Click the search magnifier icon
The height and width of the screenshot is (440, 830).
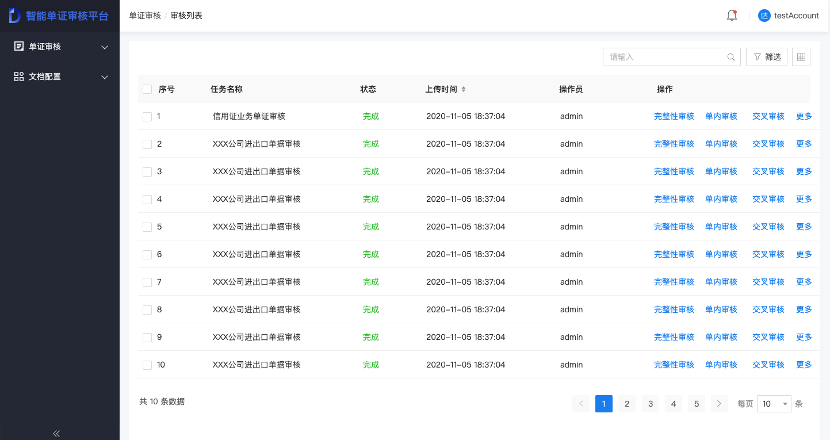point(731,58)
